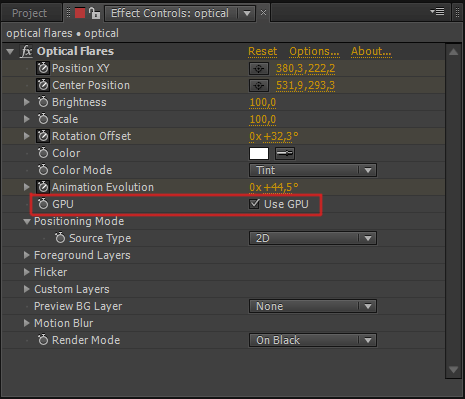
Task: Expand the Brightness property
Action: (x=27, y=102)
